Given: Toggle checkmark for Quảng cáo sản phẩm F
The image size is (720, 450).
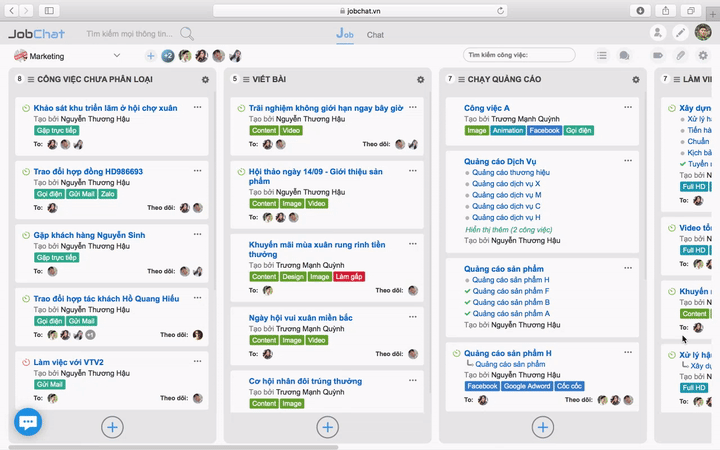Looking at the screenshot, I should click(467, 291).
